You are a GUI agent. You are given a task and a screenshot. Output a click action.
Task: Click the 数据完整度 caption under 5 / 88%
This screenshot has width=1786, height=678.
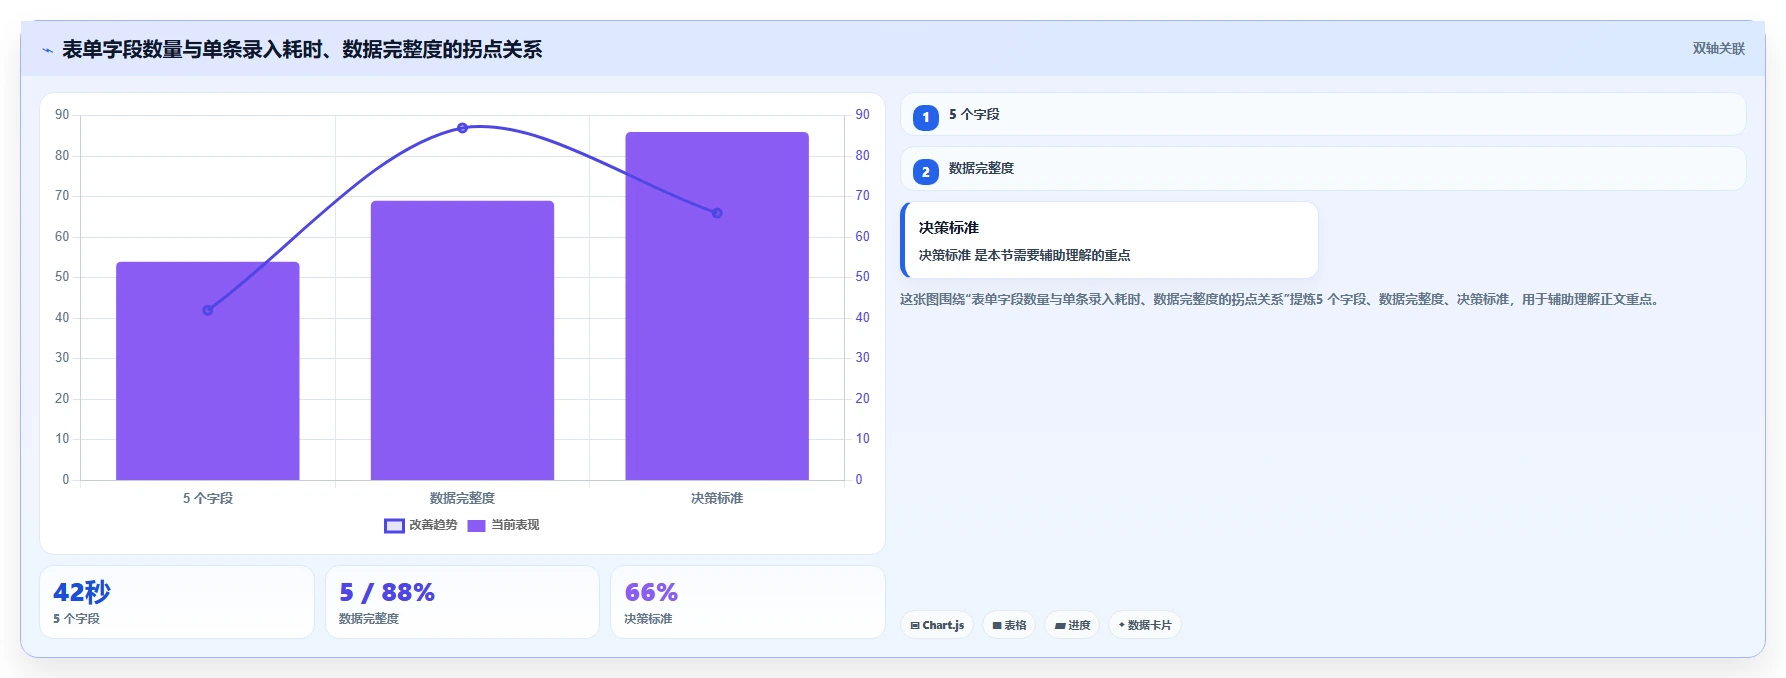click(x=369, y=619)
